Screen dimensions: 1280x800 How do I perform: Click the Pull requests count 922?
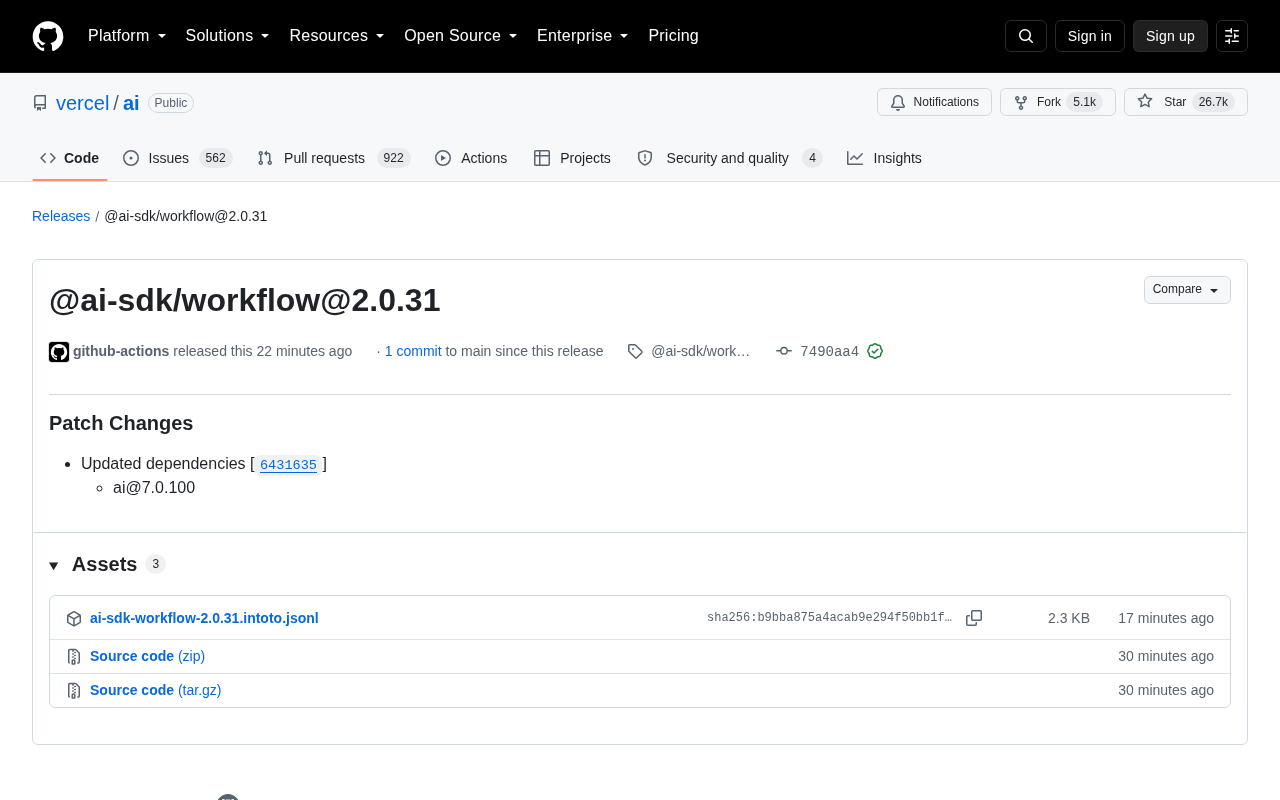394,158
